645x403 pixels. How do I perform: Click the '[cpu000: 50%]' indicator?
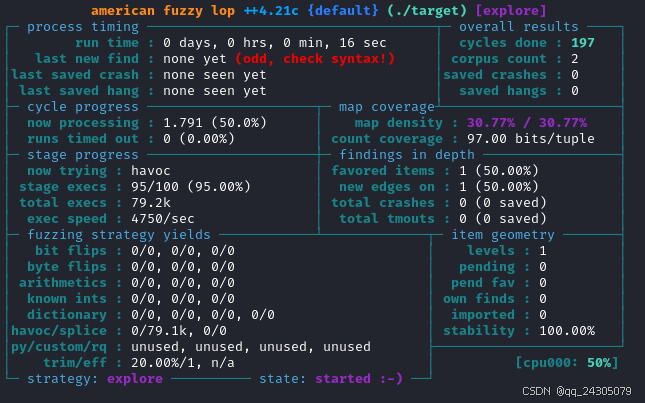[567, 364]
